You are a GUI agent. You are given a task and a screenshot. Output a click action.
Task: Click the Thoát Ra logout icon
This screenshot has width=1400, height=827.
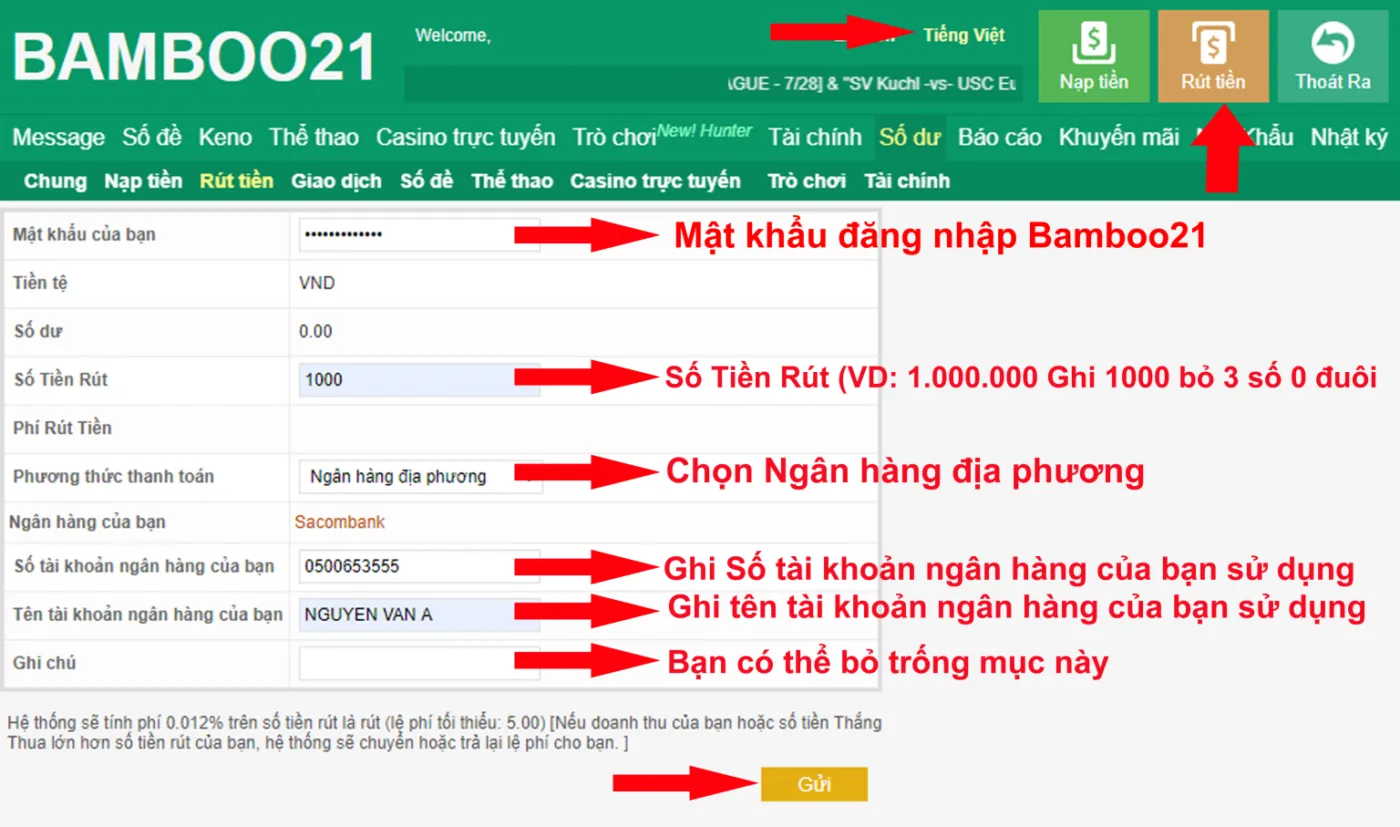pos(1332,56)
